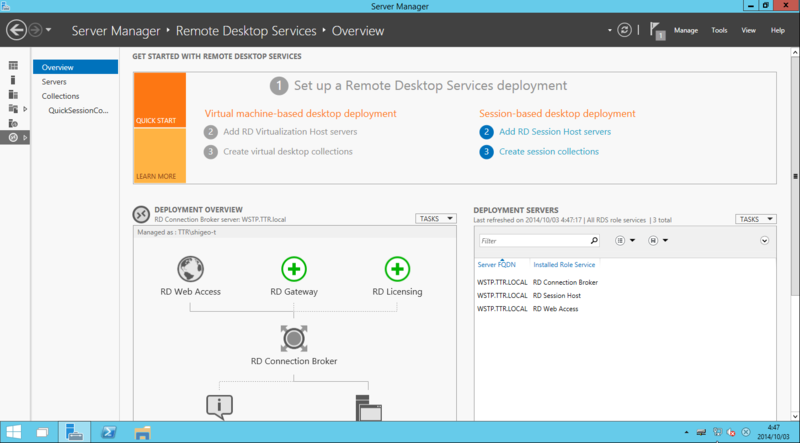Click the server window icon in deployment diagram
Image resolution: width=800 pixels, height=443 pixels.
tap(368, 408)
